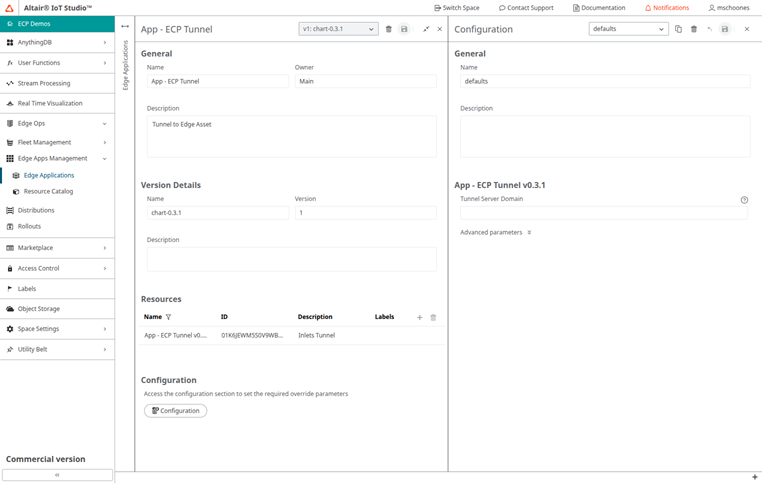Select Resource Catalog in sidebar

pos(48,191)
